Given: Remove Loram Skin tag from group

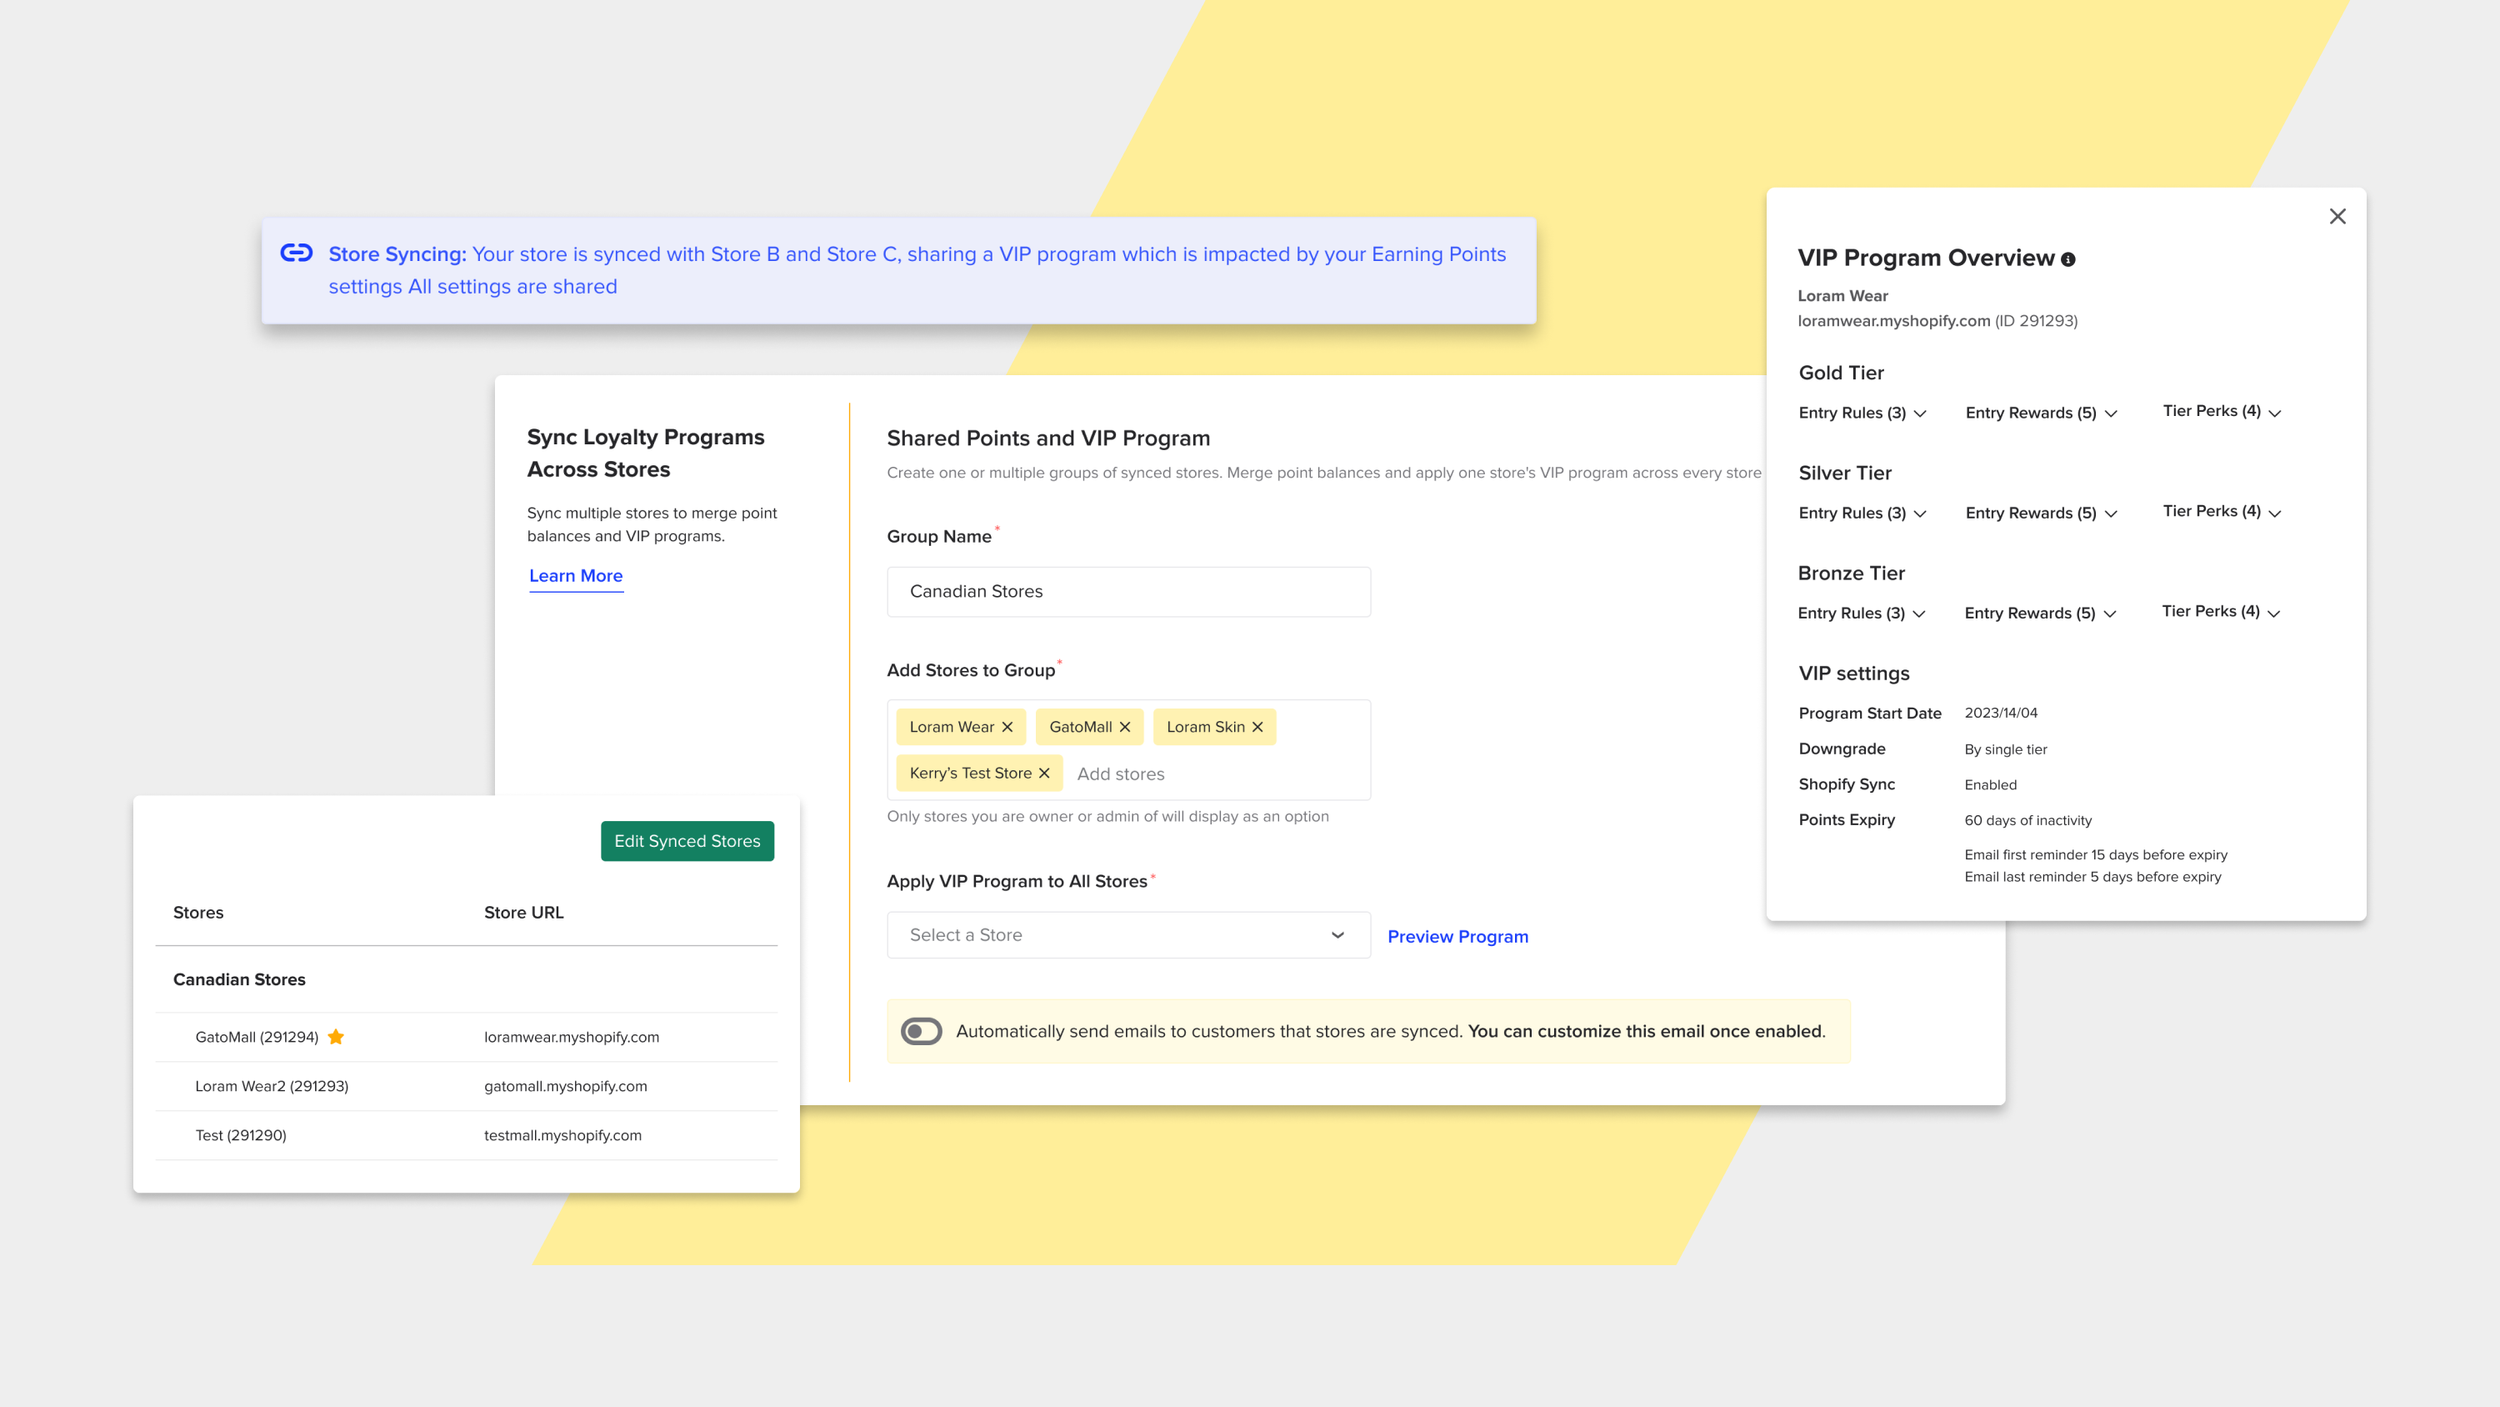Looking at the screenshot, I should (1258, 727).
